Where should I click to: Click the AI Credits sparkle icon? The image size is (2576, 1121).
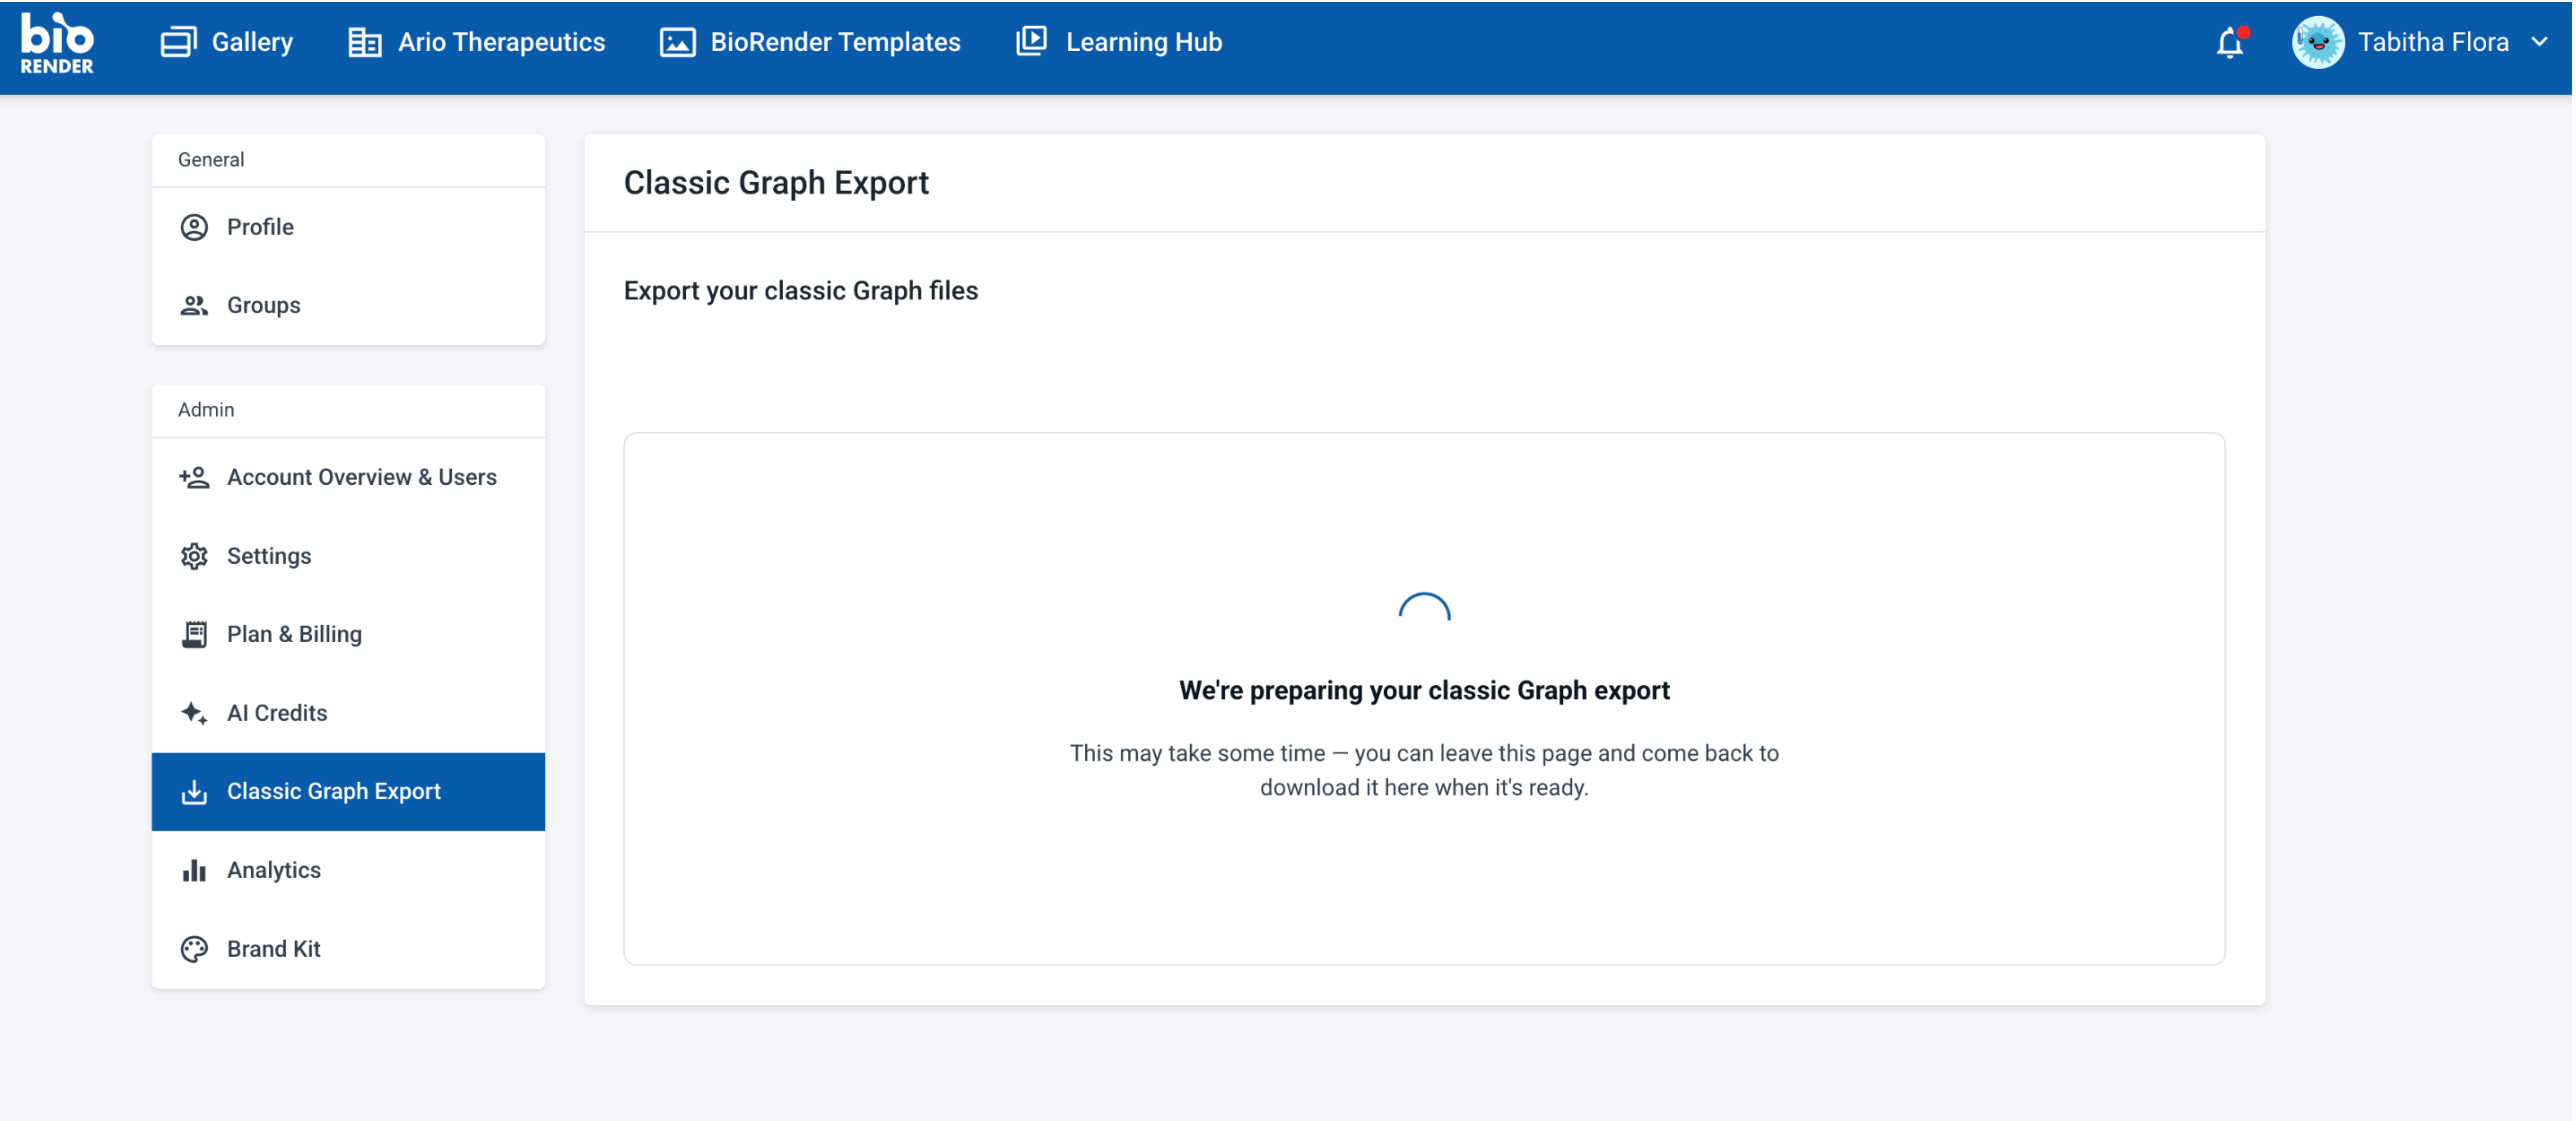coord(194,713)
